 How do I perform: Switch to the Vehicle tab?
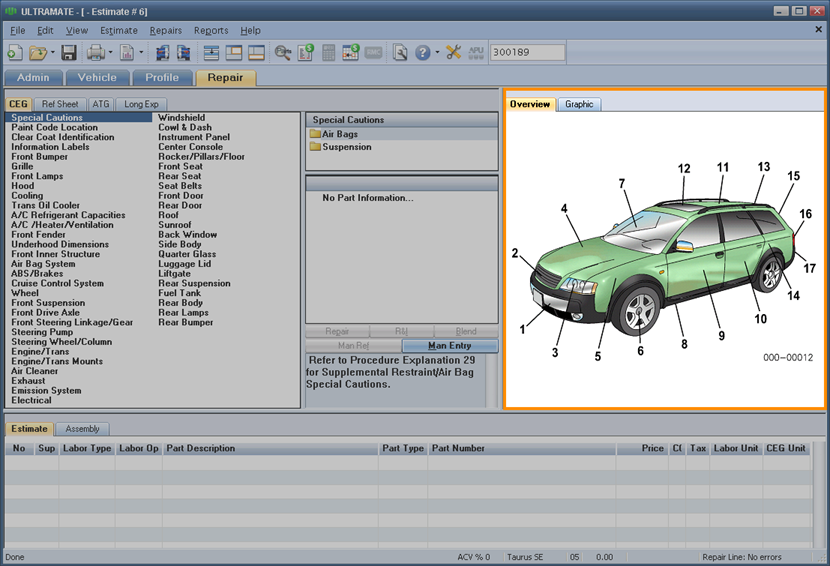(97, 77)
